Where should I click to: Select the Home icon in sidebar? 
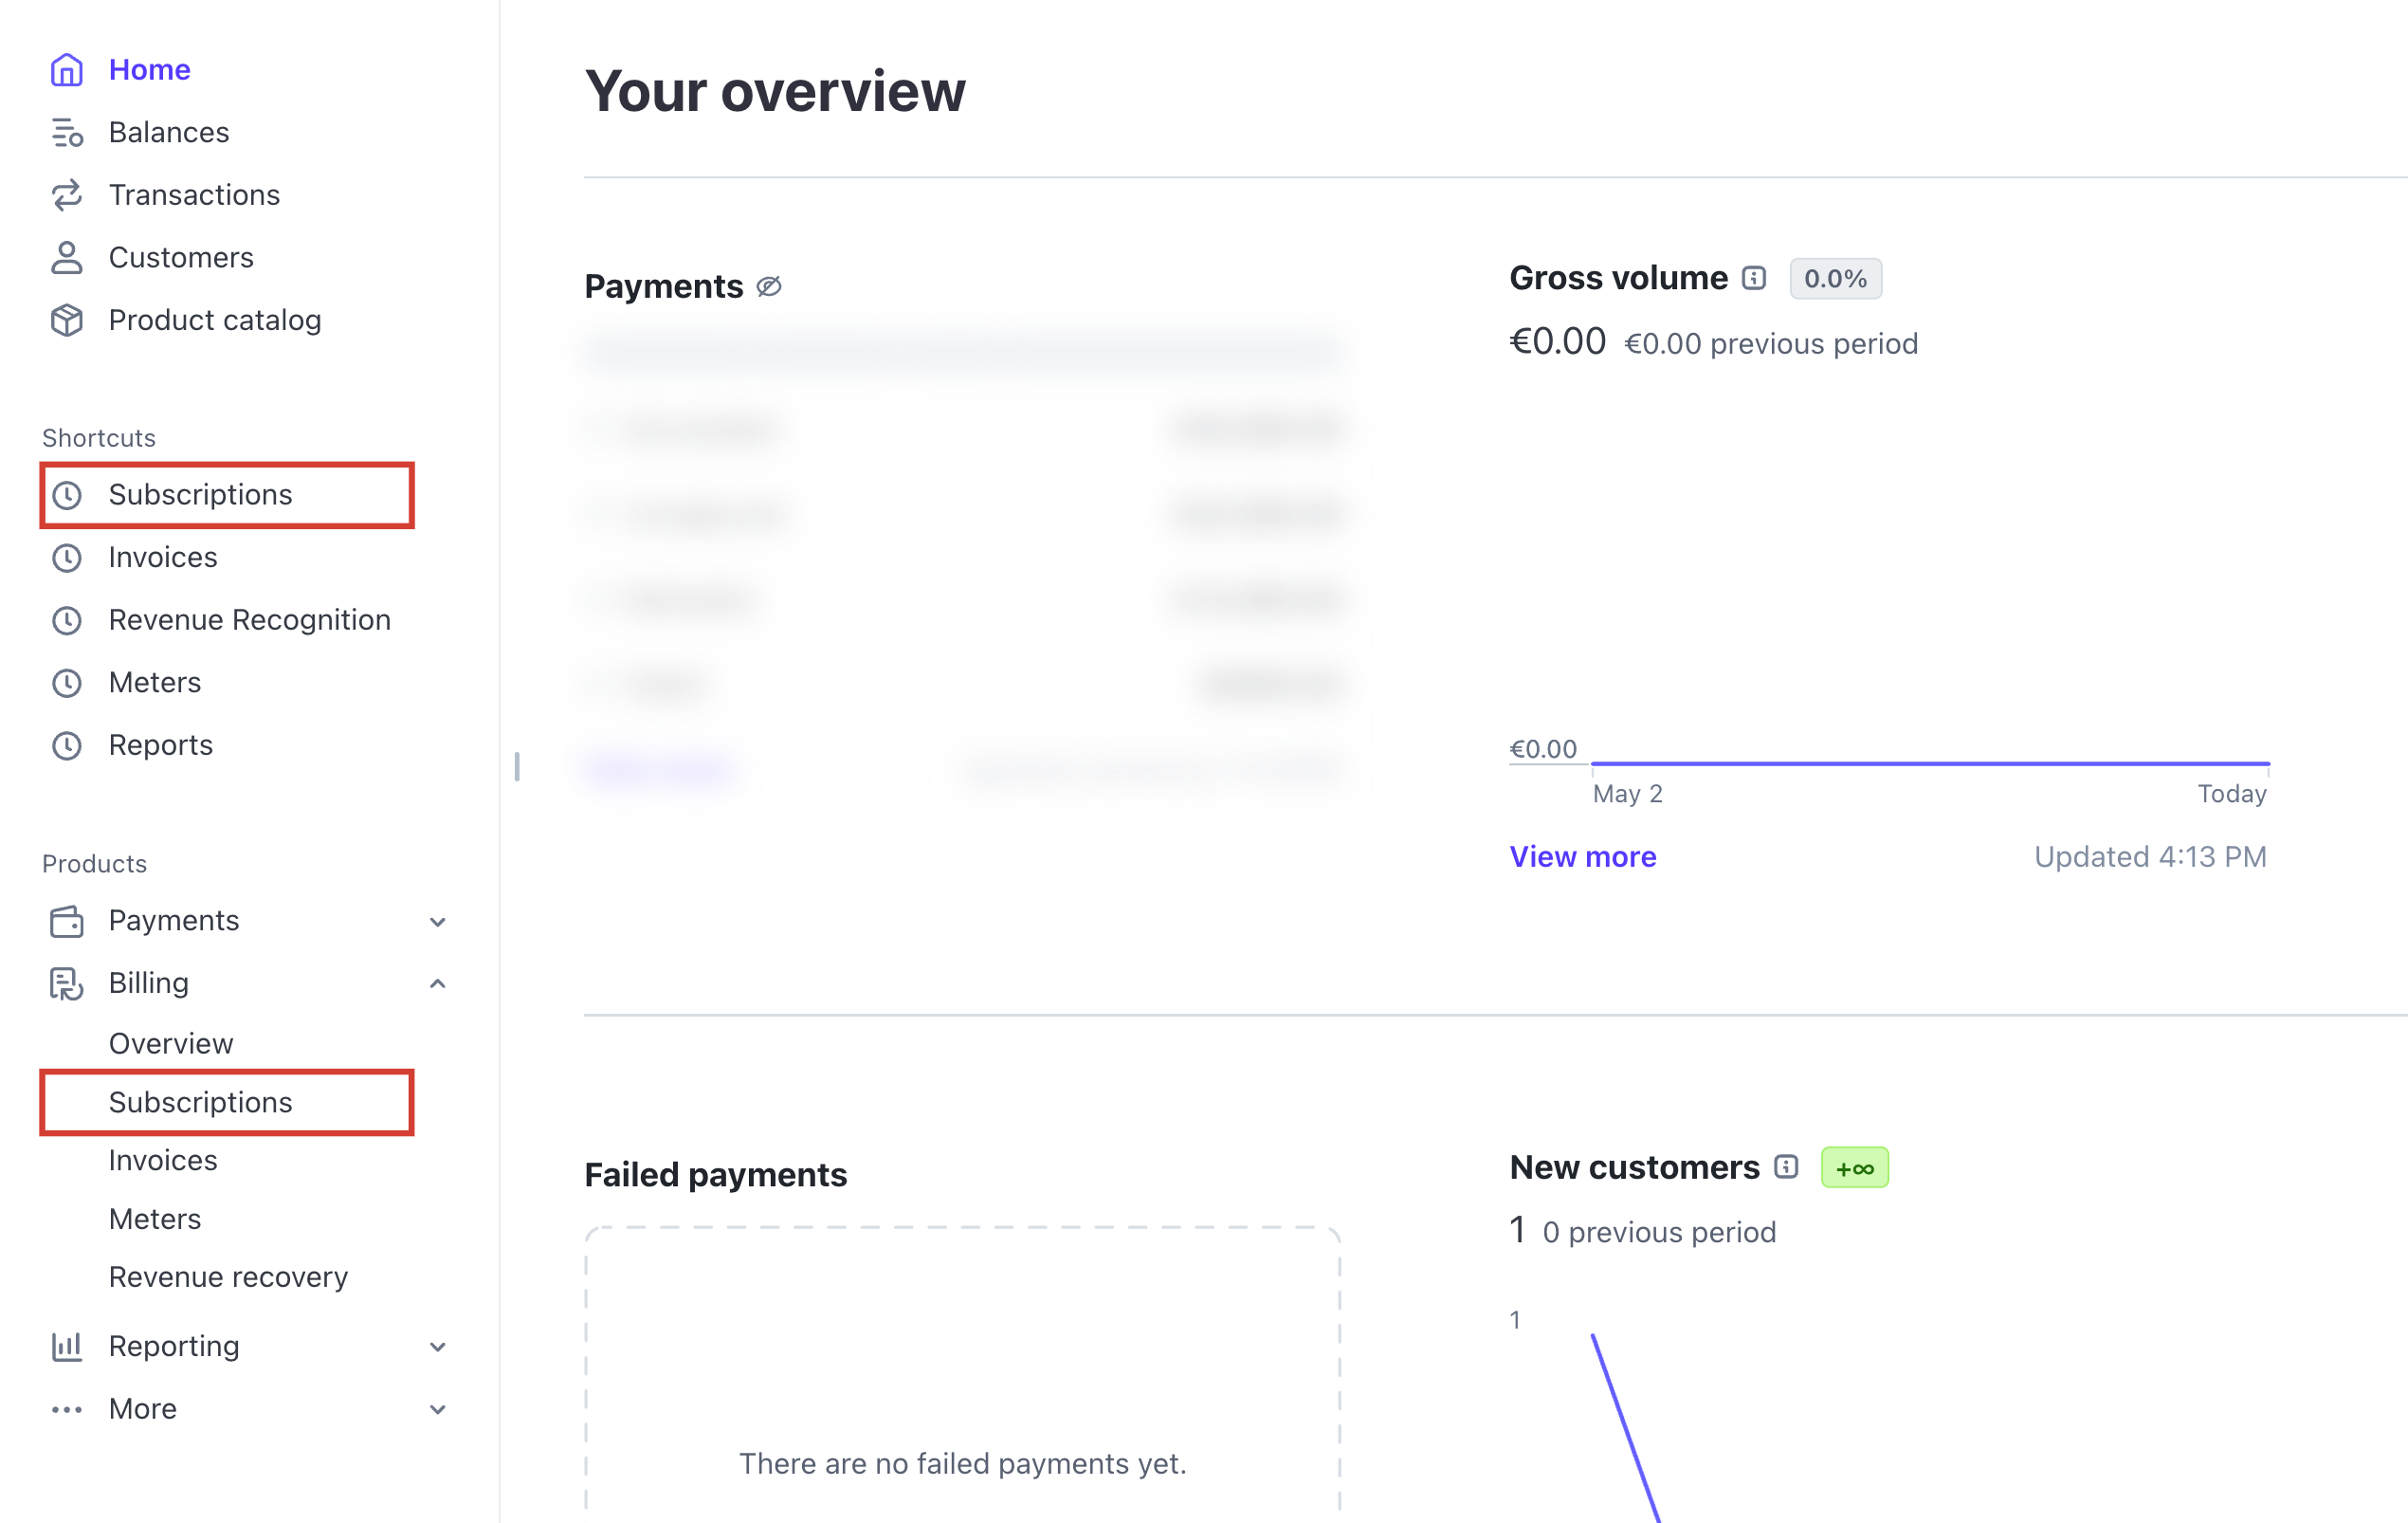[x=66, y=69]
